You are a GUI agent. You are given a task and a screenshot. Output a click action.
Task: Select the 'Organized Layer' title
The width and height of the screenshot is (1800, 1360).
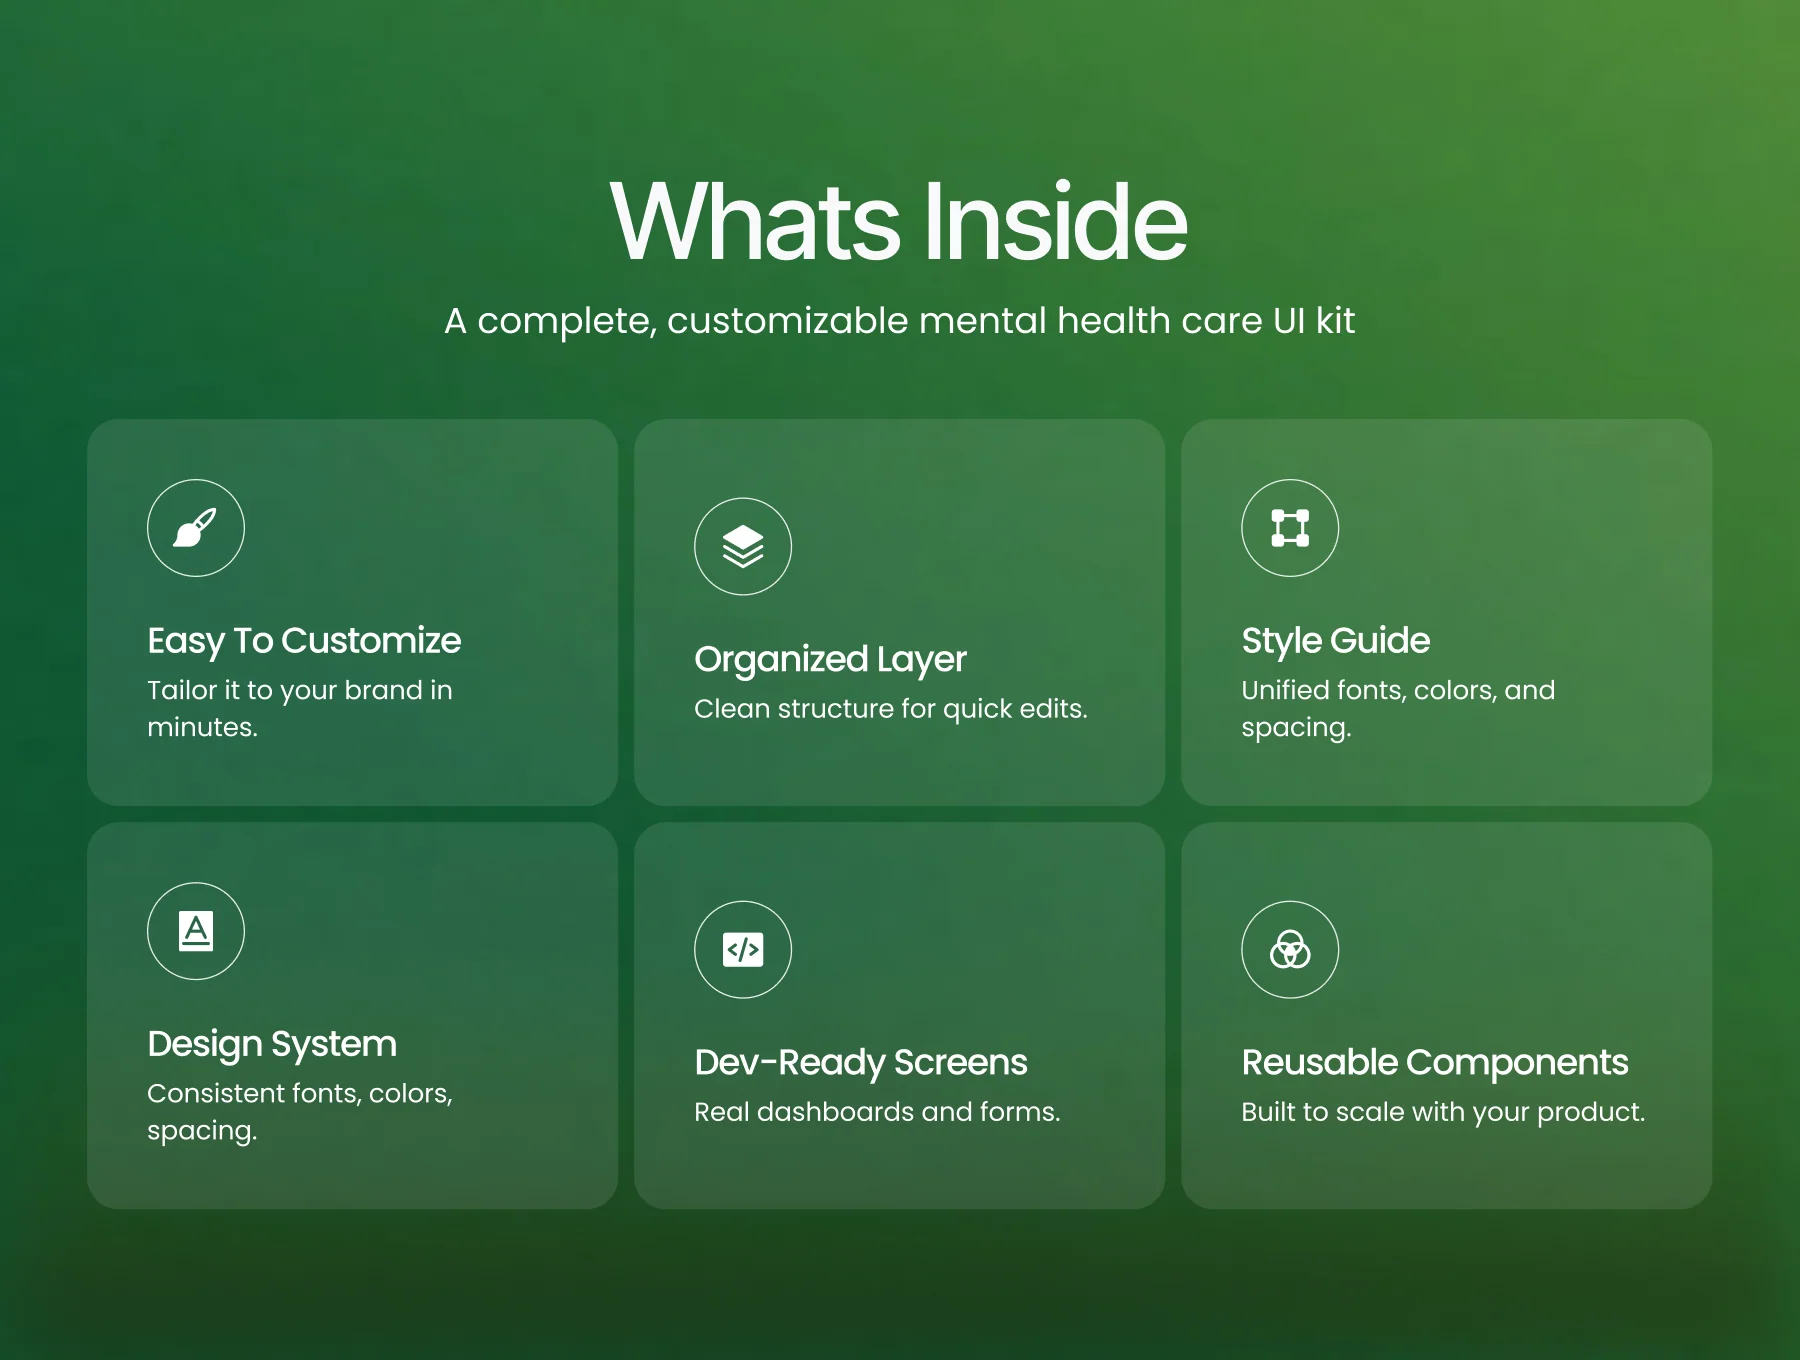pos(830,660)
